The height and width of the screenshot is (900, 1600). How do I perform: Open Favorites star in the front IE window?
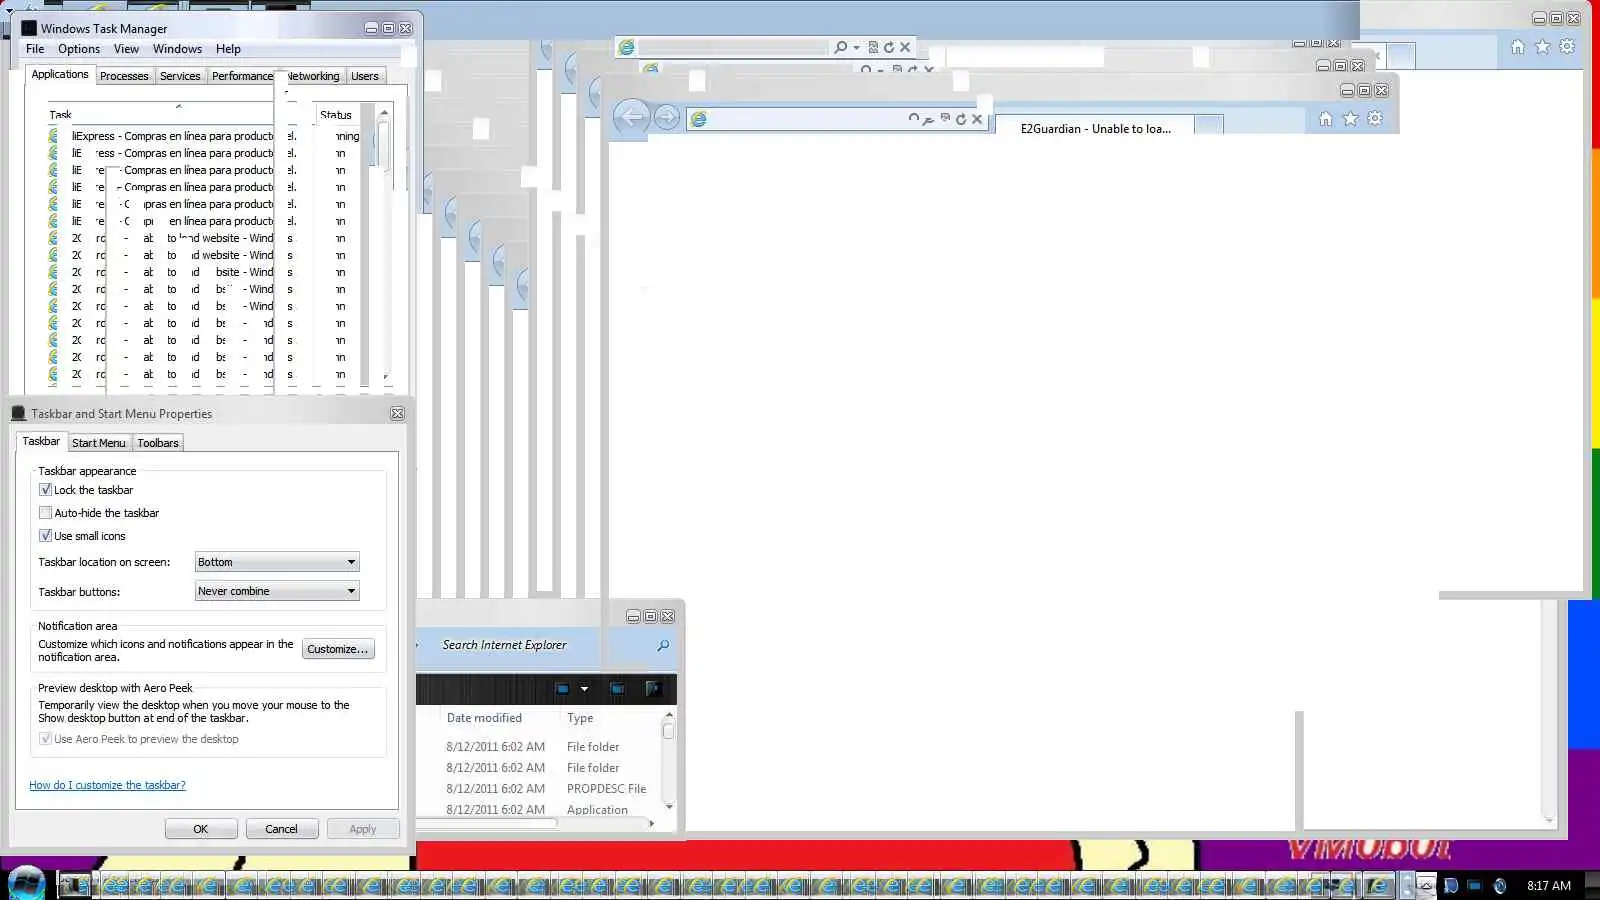1350,119
